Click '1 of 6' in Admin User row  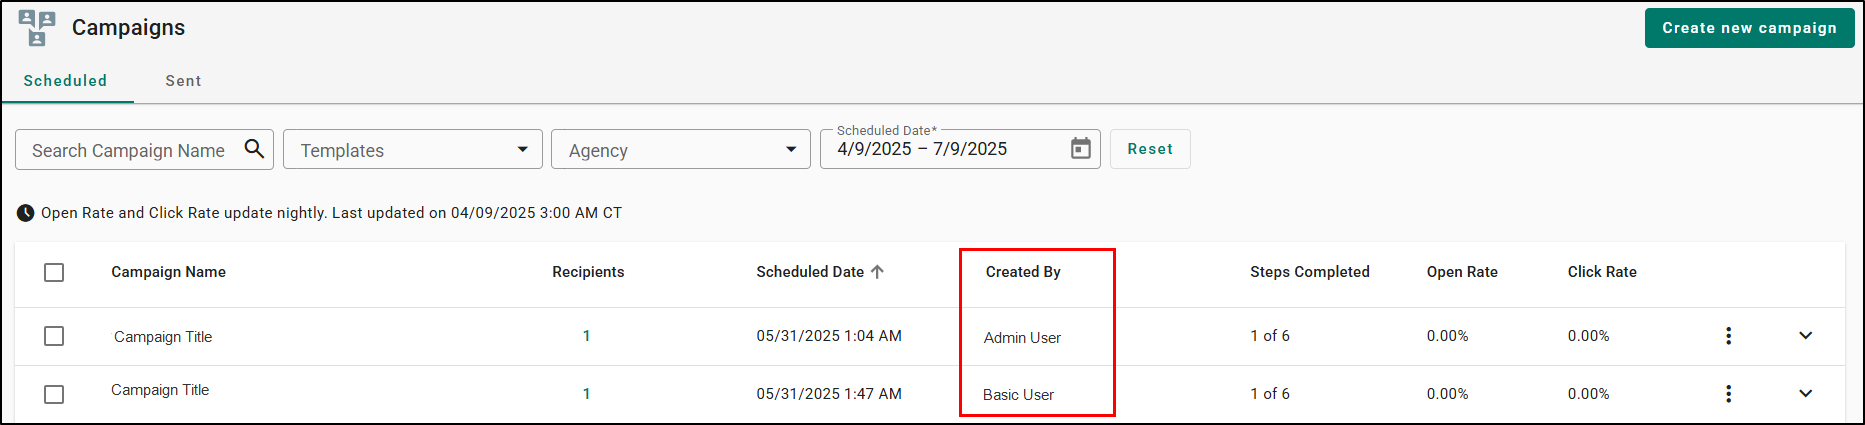pos(1270,336)
